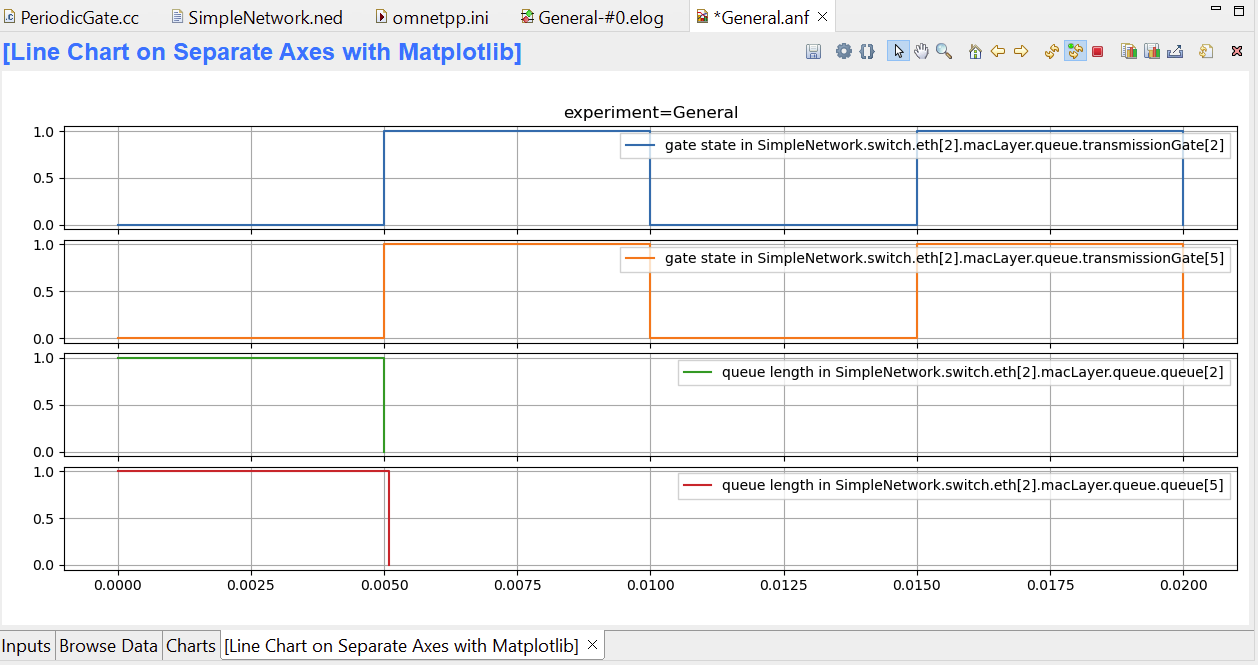Minimize the editor area

tap(1215, 8)
